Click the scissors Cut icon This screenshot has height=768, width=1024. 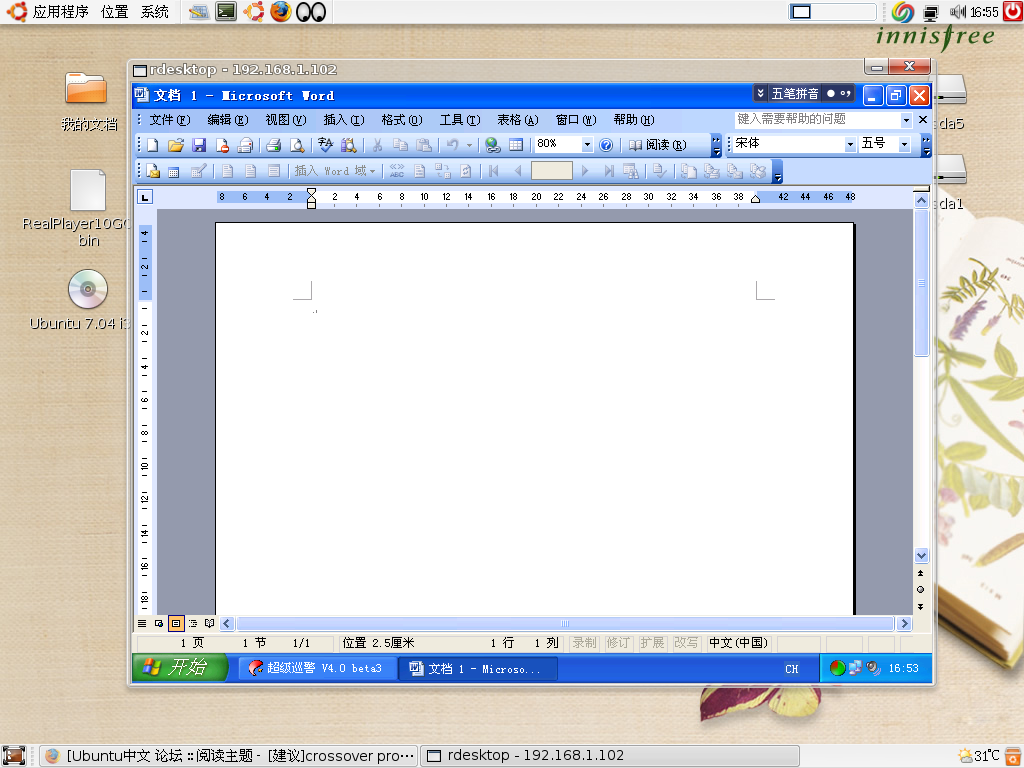click(x=377, y=145)
